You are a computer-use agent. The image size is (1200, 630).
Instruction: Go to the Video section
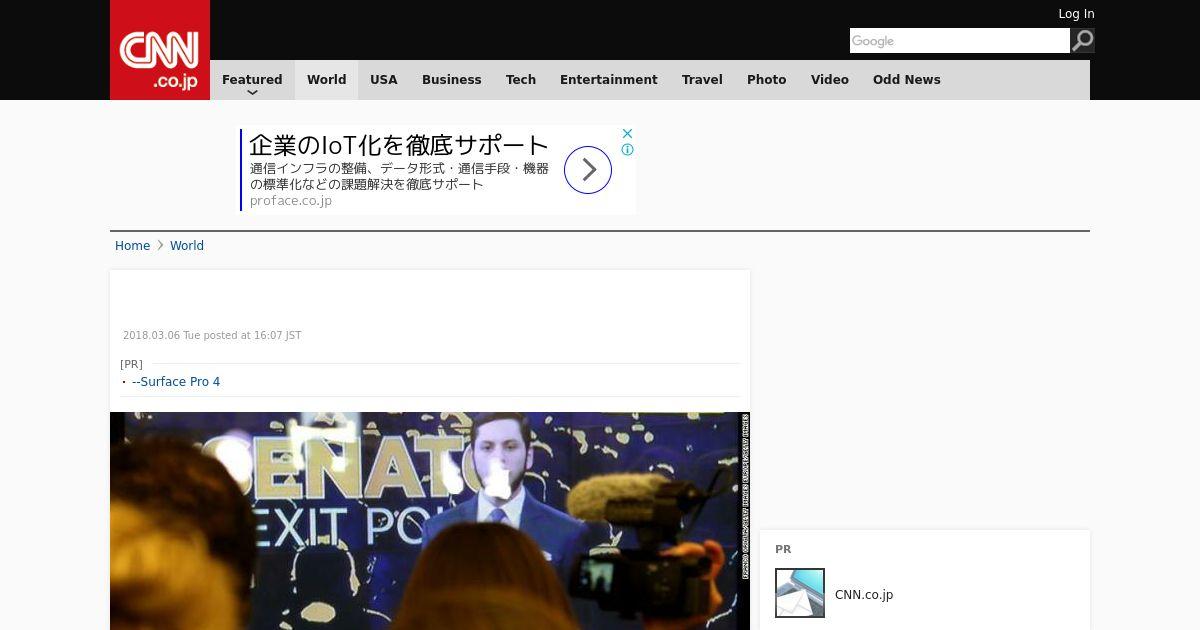pos(830,80)
